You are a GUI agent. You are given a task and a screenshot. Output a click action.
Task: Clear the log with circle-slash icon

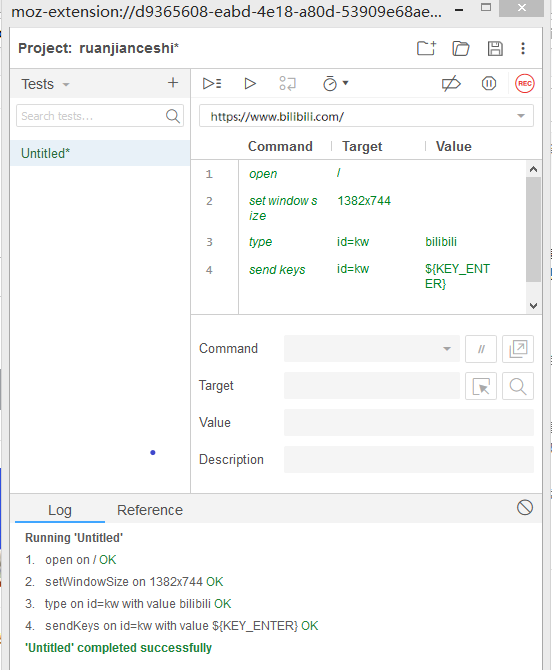pos(525,508)
